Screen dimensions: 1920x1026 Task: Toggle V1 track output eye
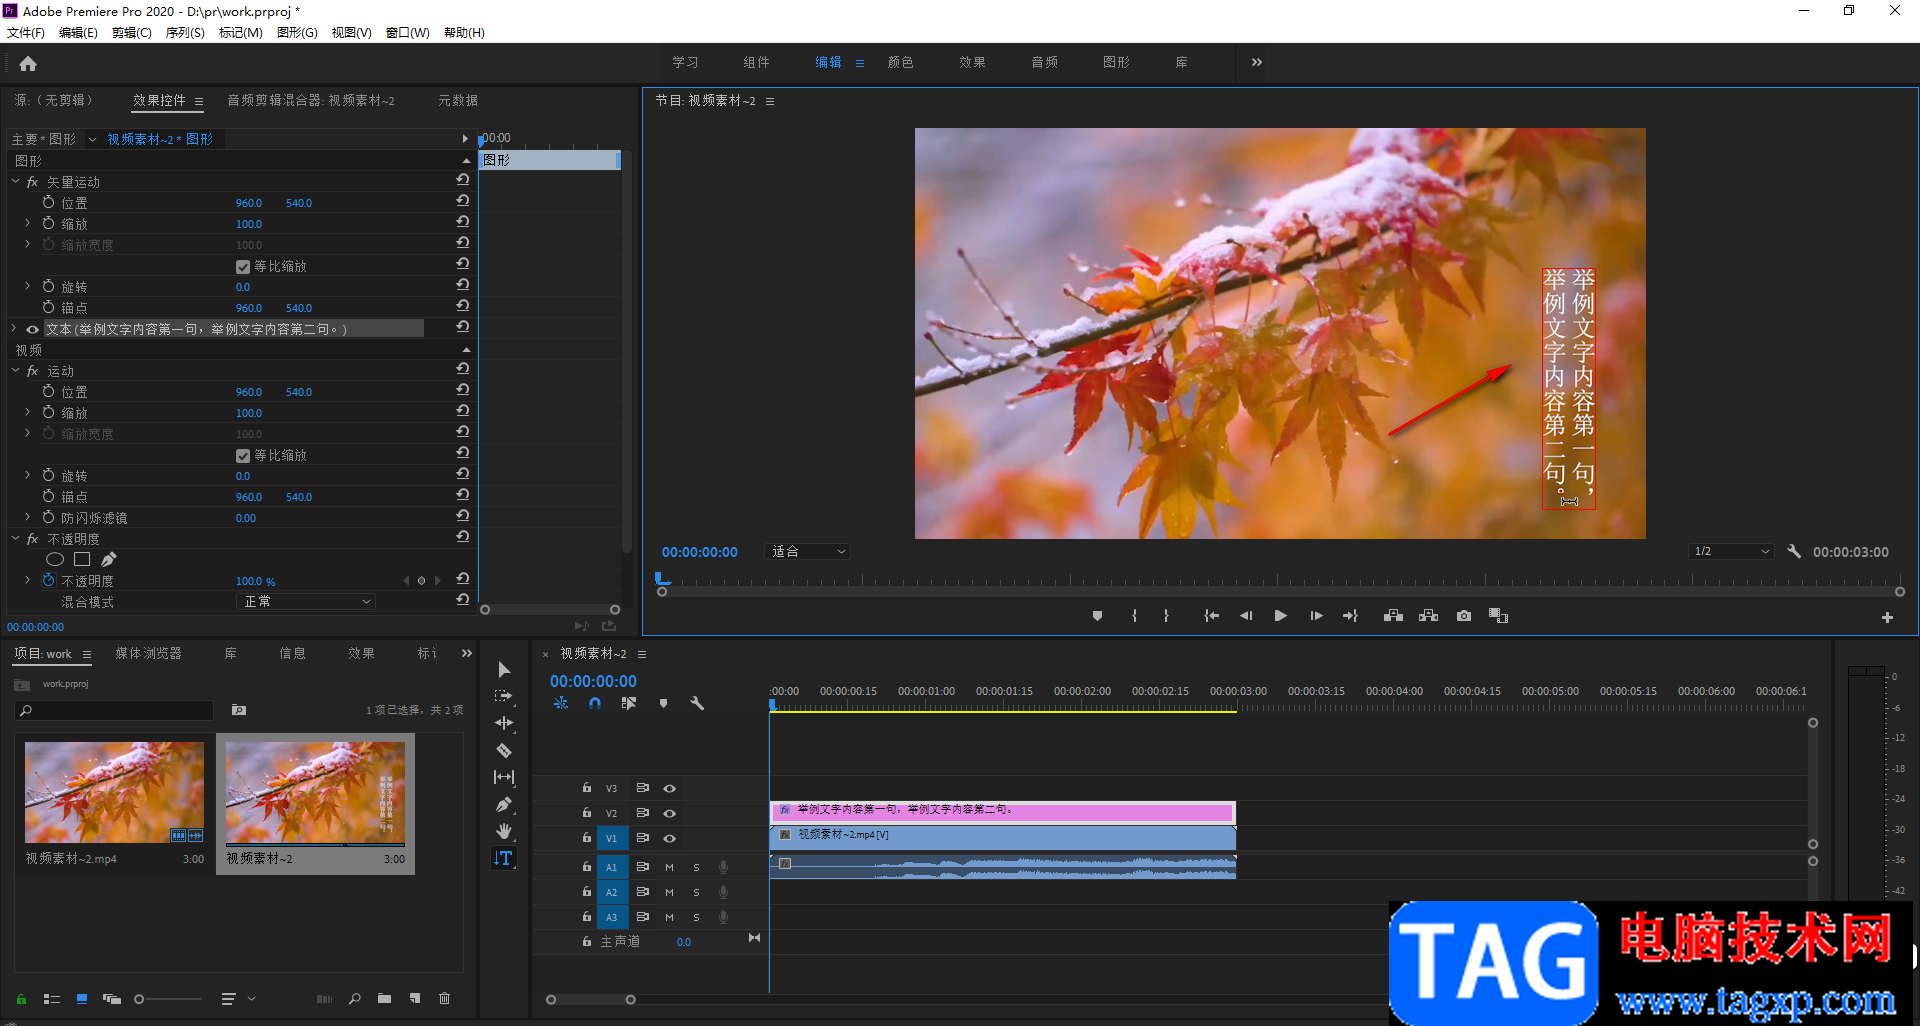(x=670, y=838)
